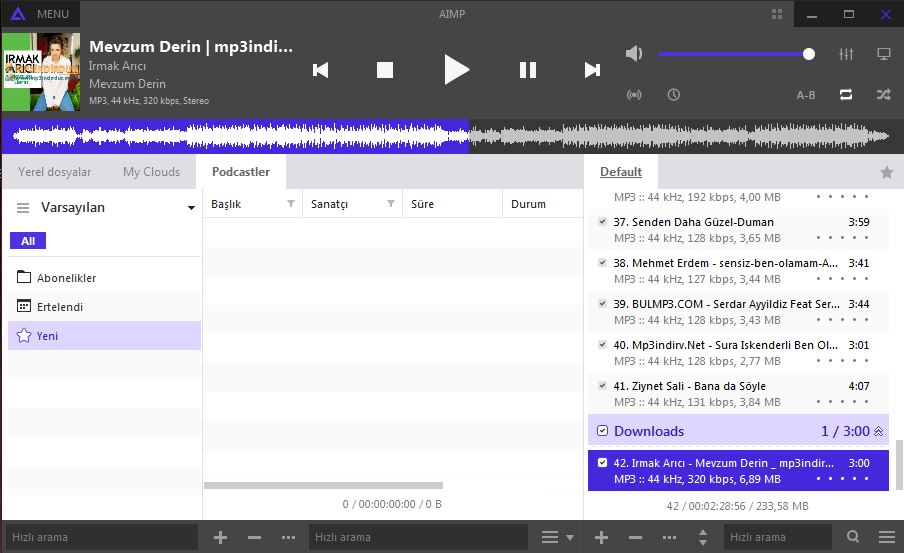Select track 37 Senden Daha Güzel-Duman
This screenshot has height=553, width=904.
coord(738,230)
